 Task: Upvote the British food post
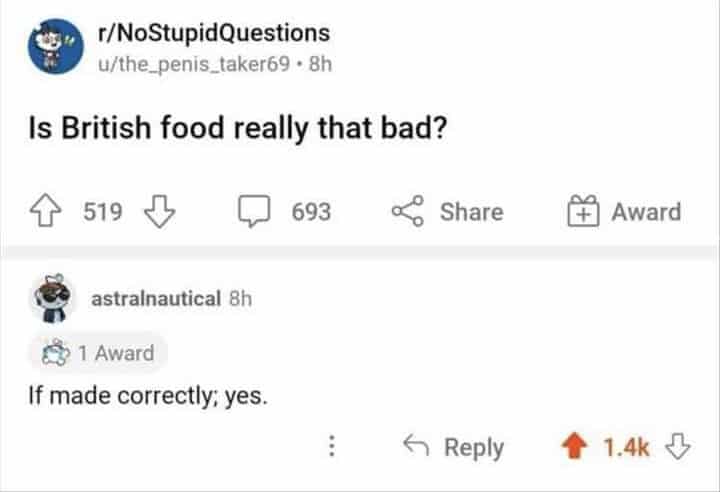tap(44, 212)
